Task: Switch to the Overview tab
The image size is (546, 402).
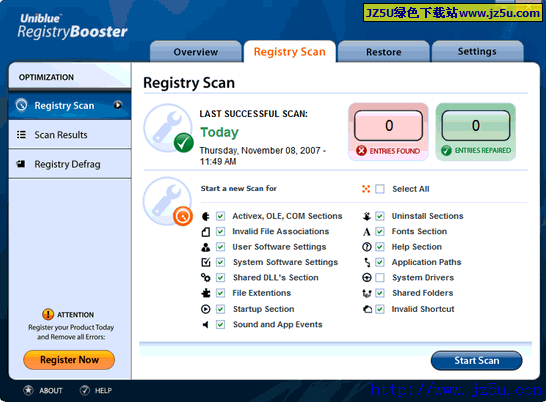Action: click(196, 52)
